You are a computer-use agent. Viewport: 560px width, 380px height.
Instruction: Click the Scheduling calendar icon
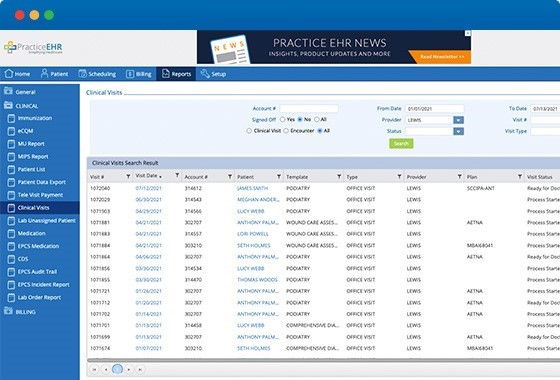(82, 74)
